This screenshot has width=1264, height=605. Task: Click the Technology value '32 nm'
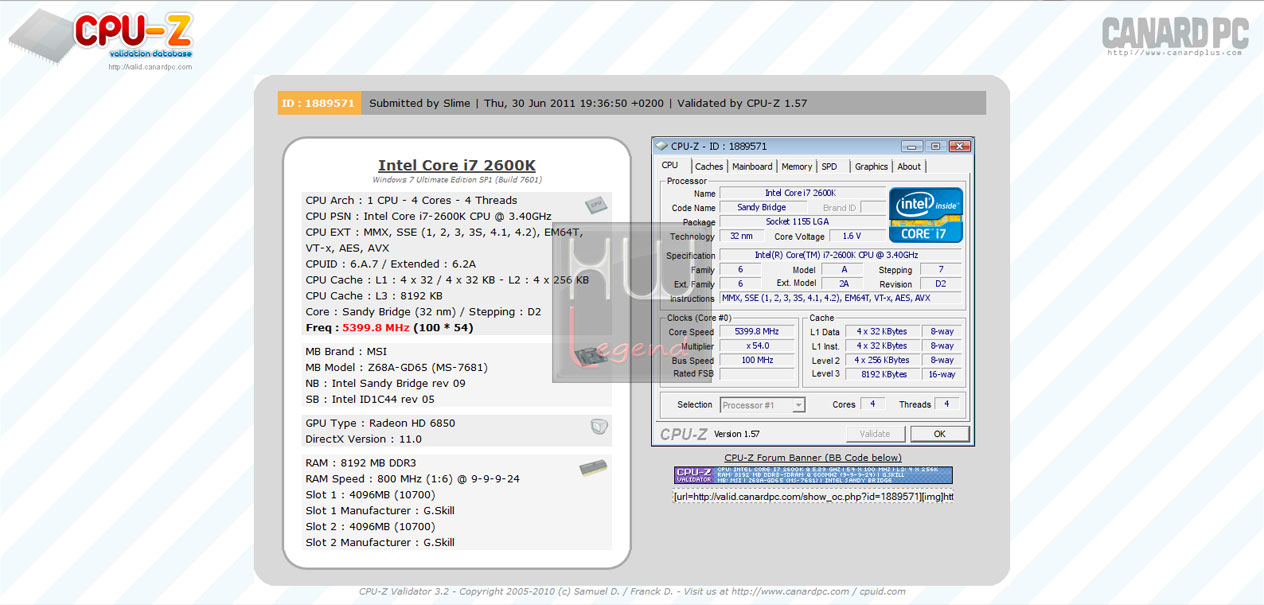(741, 236)
